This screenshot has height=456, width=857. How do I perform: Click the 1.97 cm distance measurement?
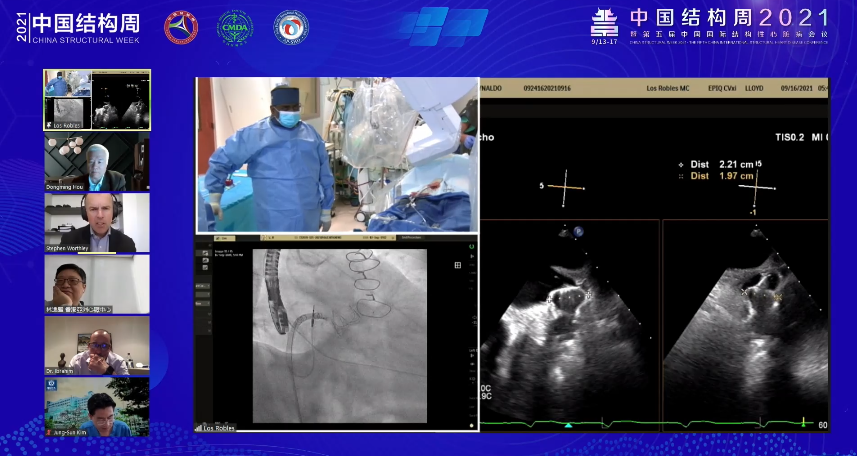713,175
